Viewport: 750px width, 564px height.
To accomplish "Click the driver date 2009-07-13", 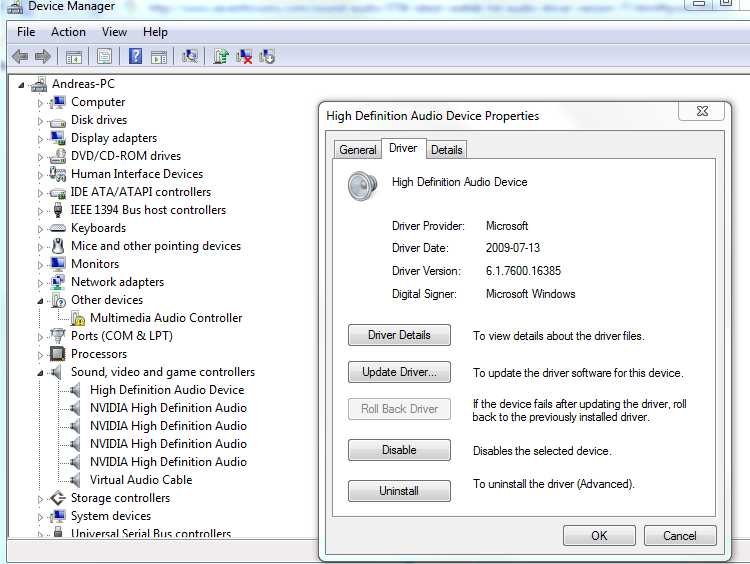I will click(513, 248).
